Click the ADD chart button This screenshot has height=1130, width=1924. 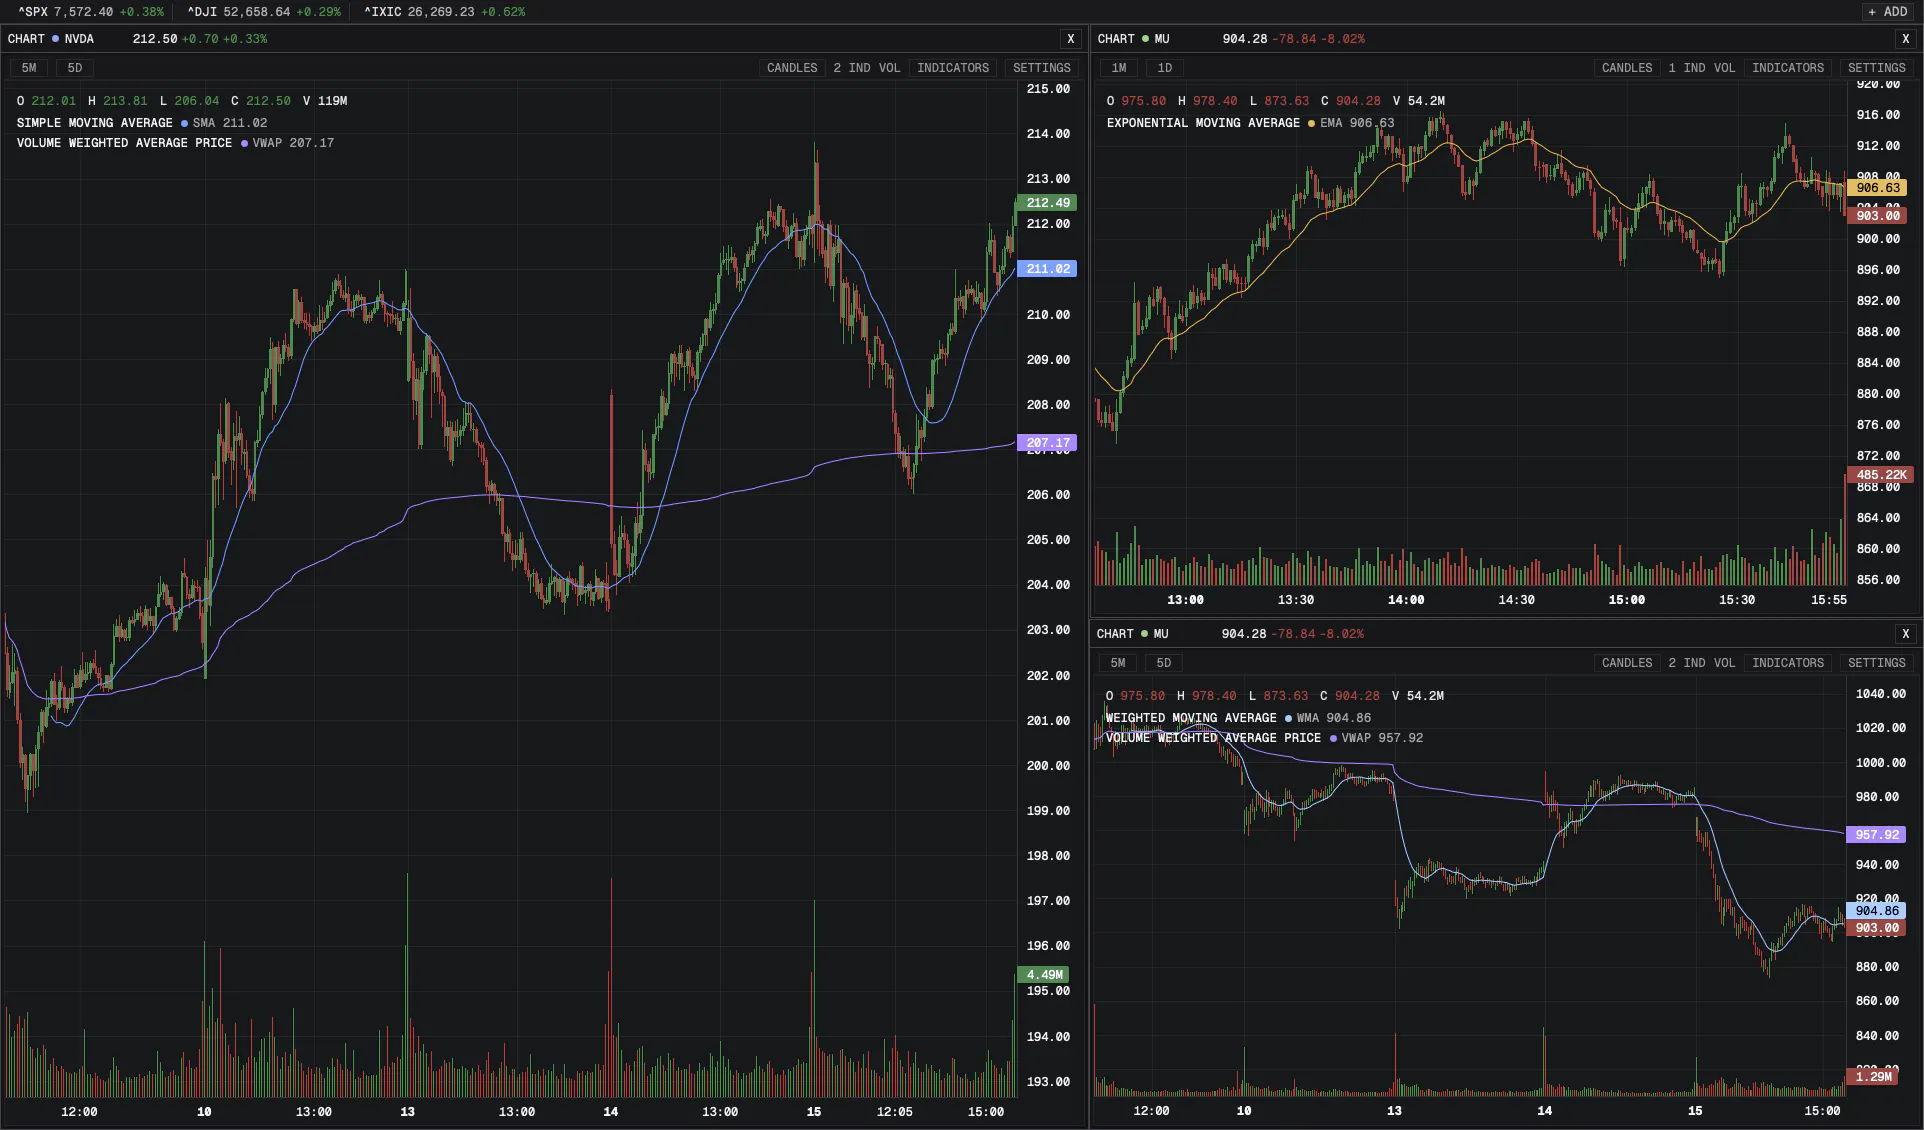(x=1887, y=12)
